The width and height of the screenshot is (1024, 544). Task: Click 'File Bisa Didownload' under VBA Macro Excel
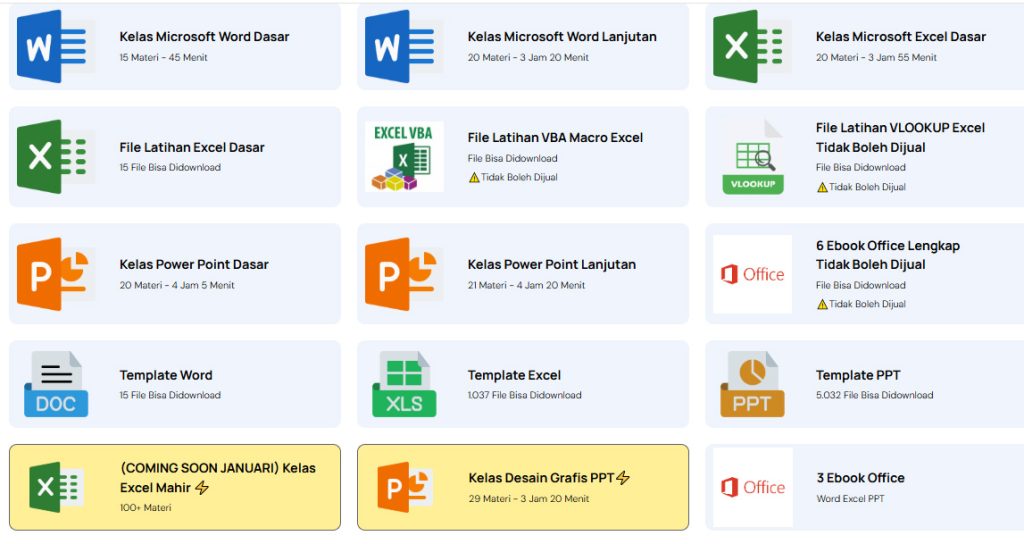(x=513, y=159)
